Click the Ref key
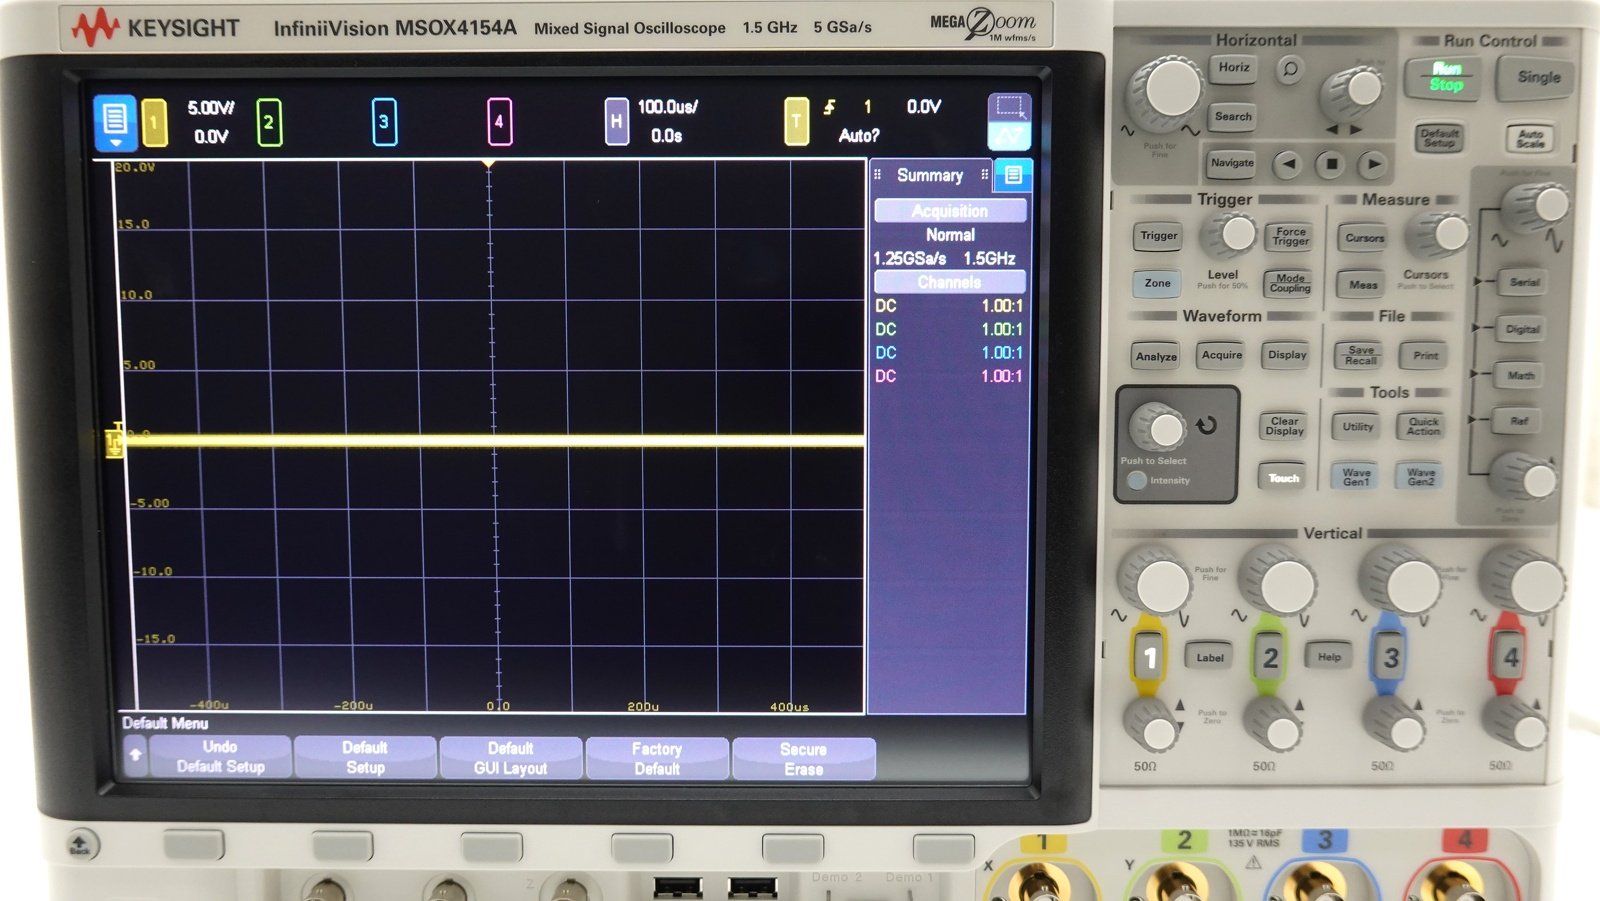The image size is (1600, 901). 1519,422
